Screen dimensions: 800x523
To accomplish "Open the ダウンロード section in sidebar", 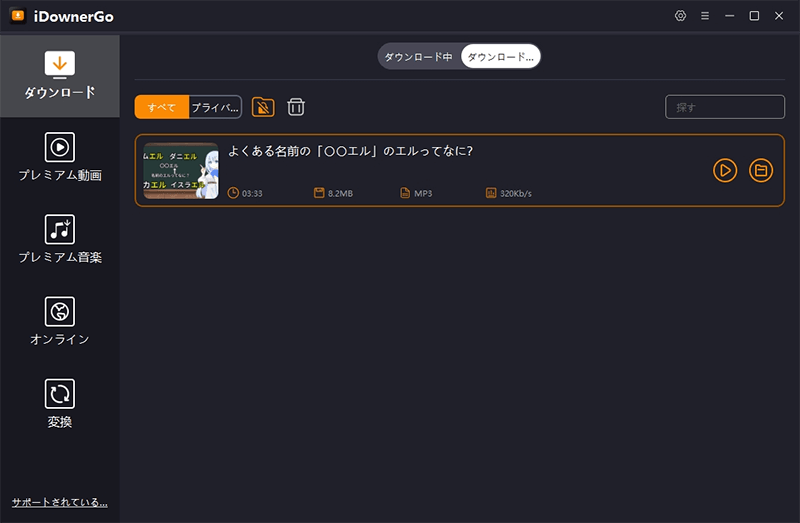I will (x=60, y=76).
